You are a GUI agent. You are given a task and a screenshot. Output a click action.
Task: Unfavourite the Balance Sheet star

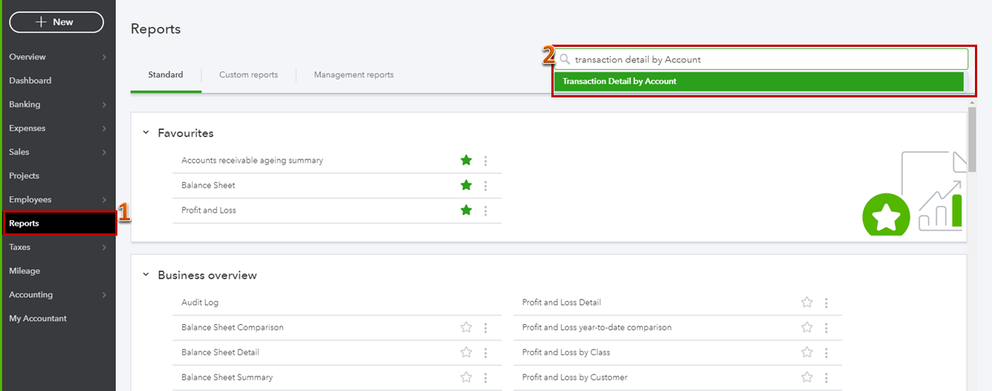[466, 185]
